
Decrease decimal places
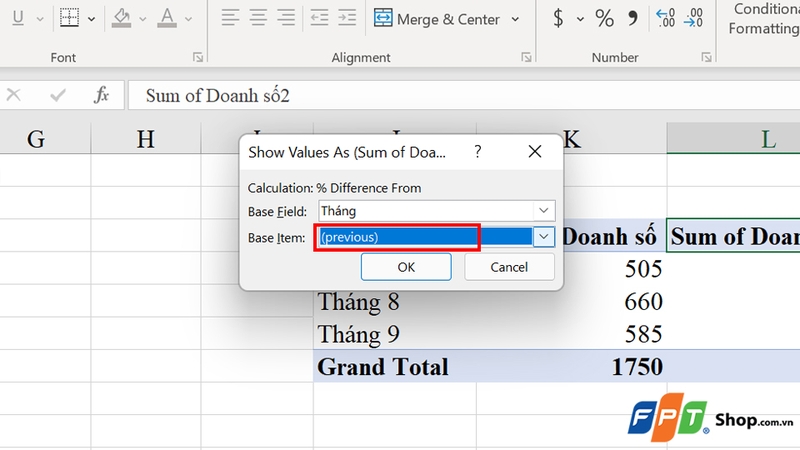click(694, 18)
